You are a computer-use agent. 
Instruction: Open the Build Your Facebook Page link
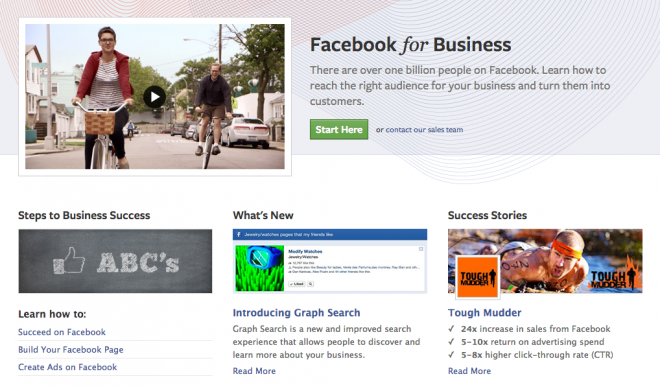71,350
